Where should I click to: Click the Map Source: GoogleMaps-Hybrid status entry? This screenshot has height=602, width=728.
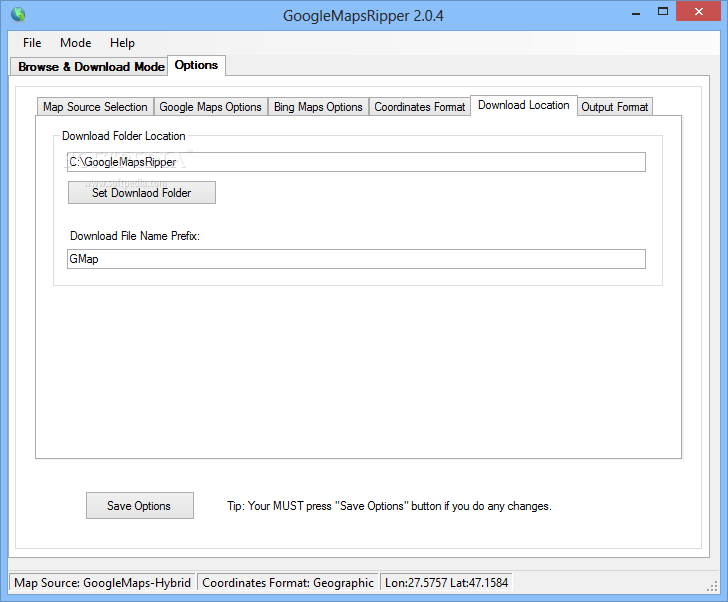click(x=103, y=583)
